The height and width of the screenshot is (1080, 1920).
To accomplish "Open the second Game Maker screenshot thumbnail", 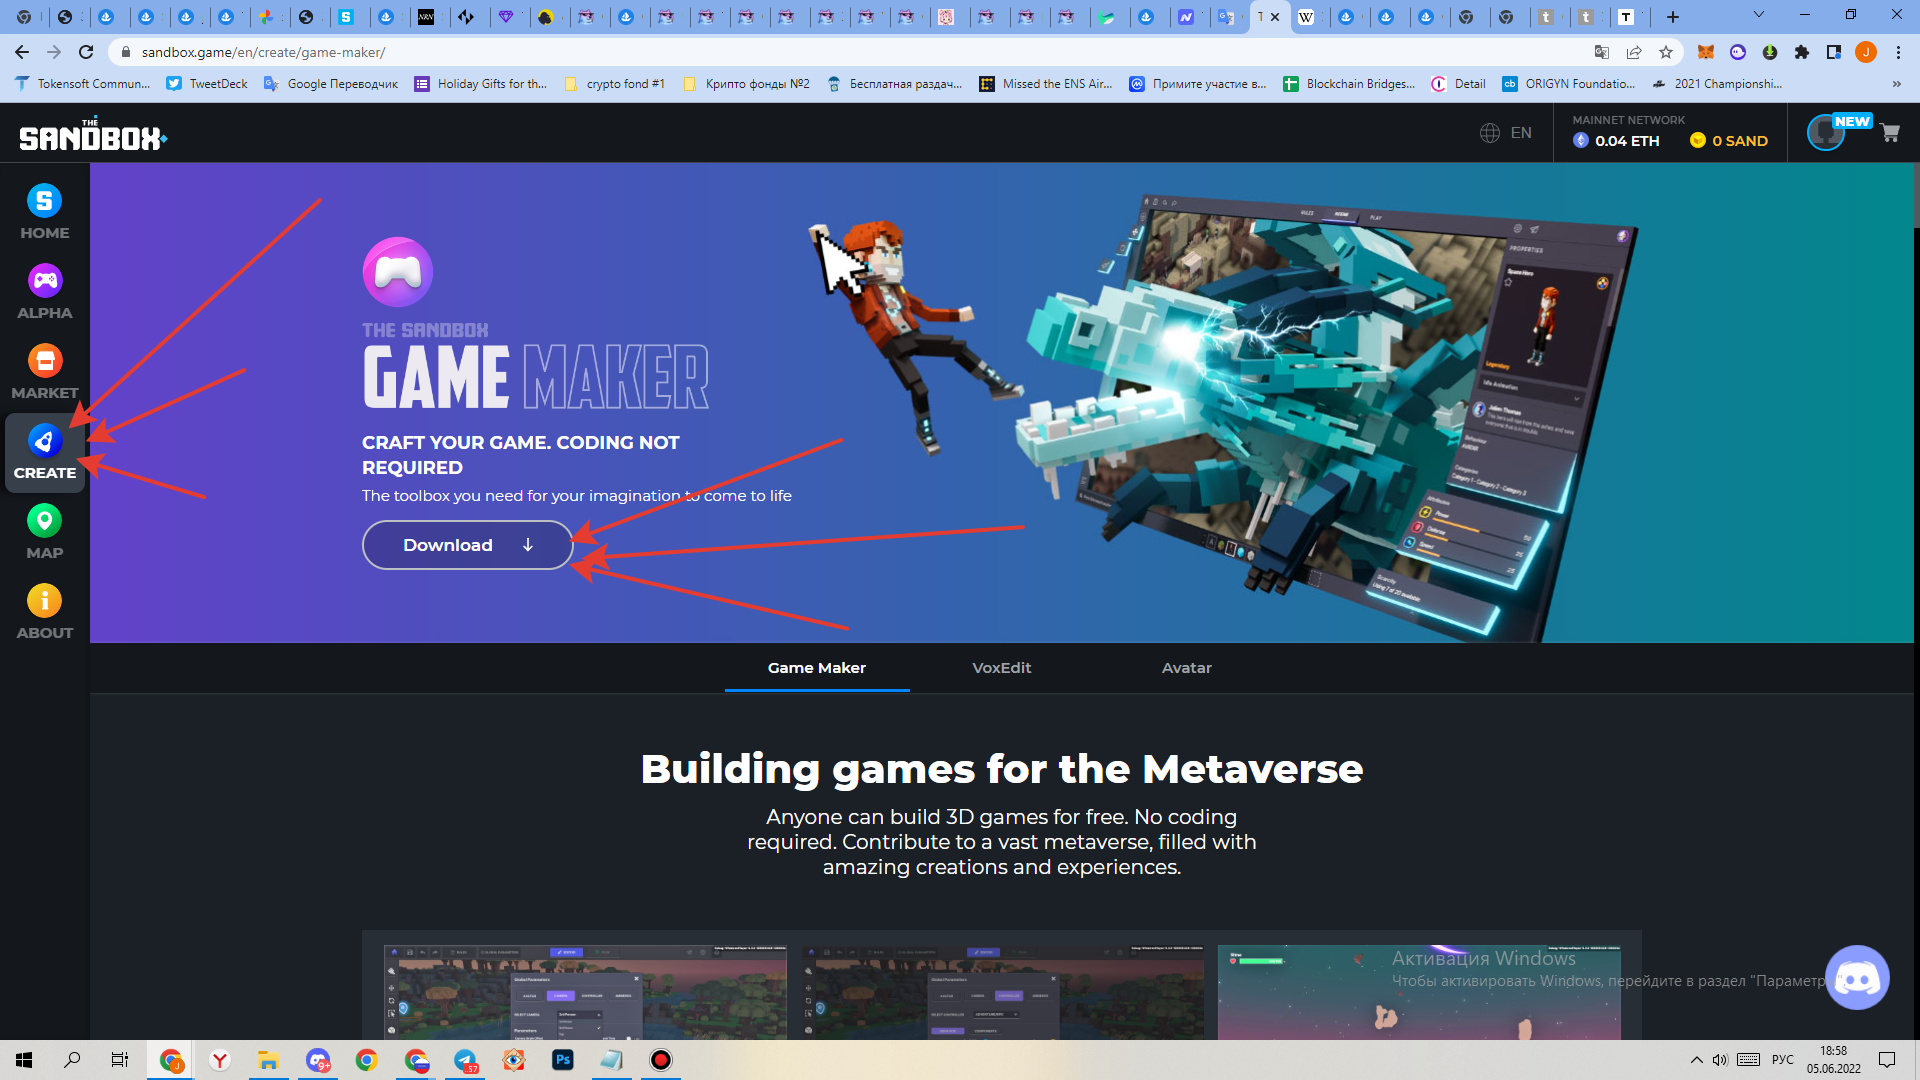I will [1002, 992].
